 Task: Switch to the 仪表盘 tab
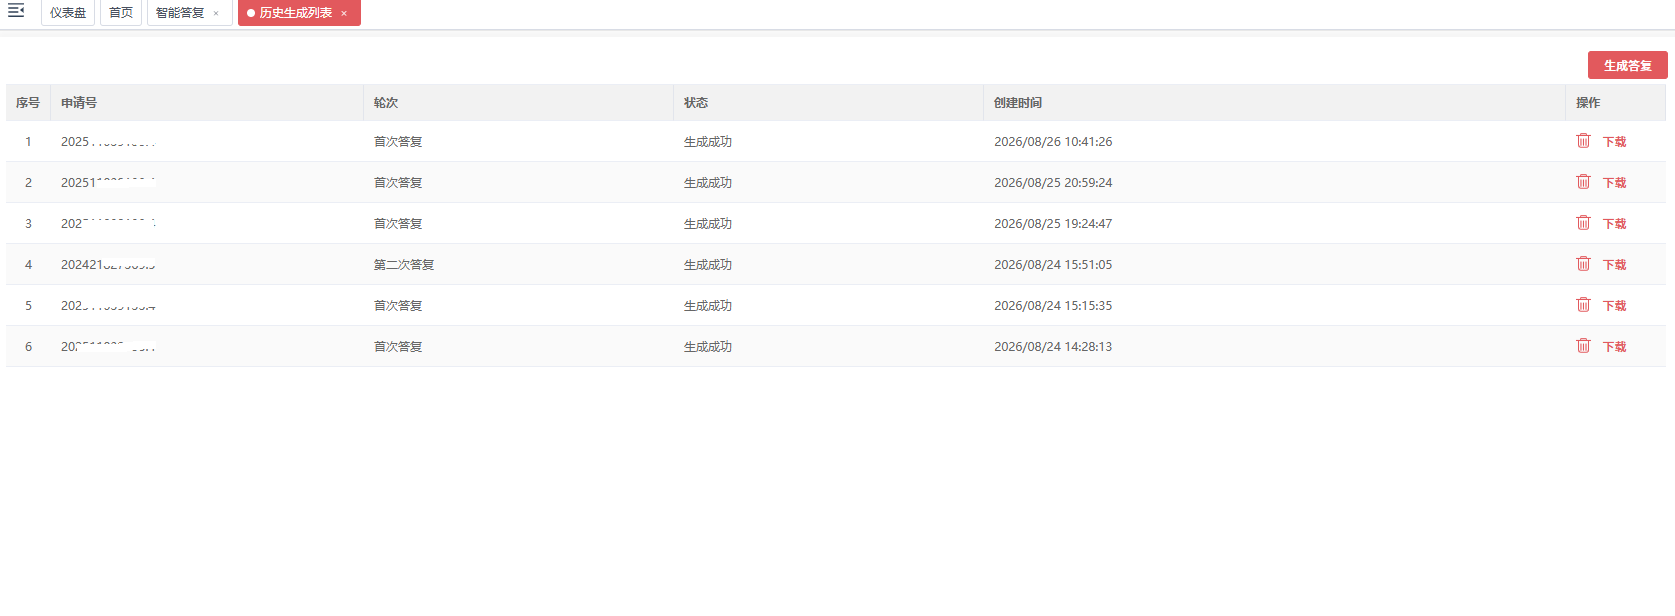tap(68, 13)
